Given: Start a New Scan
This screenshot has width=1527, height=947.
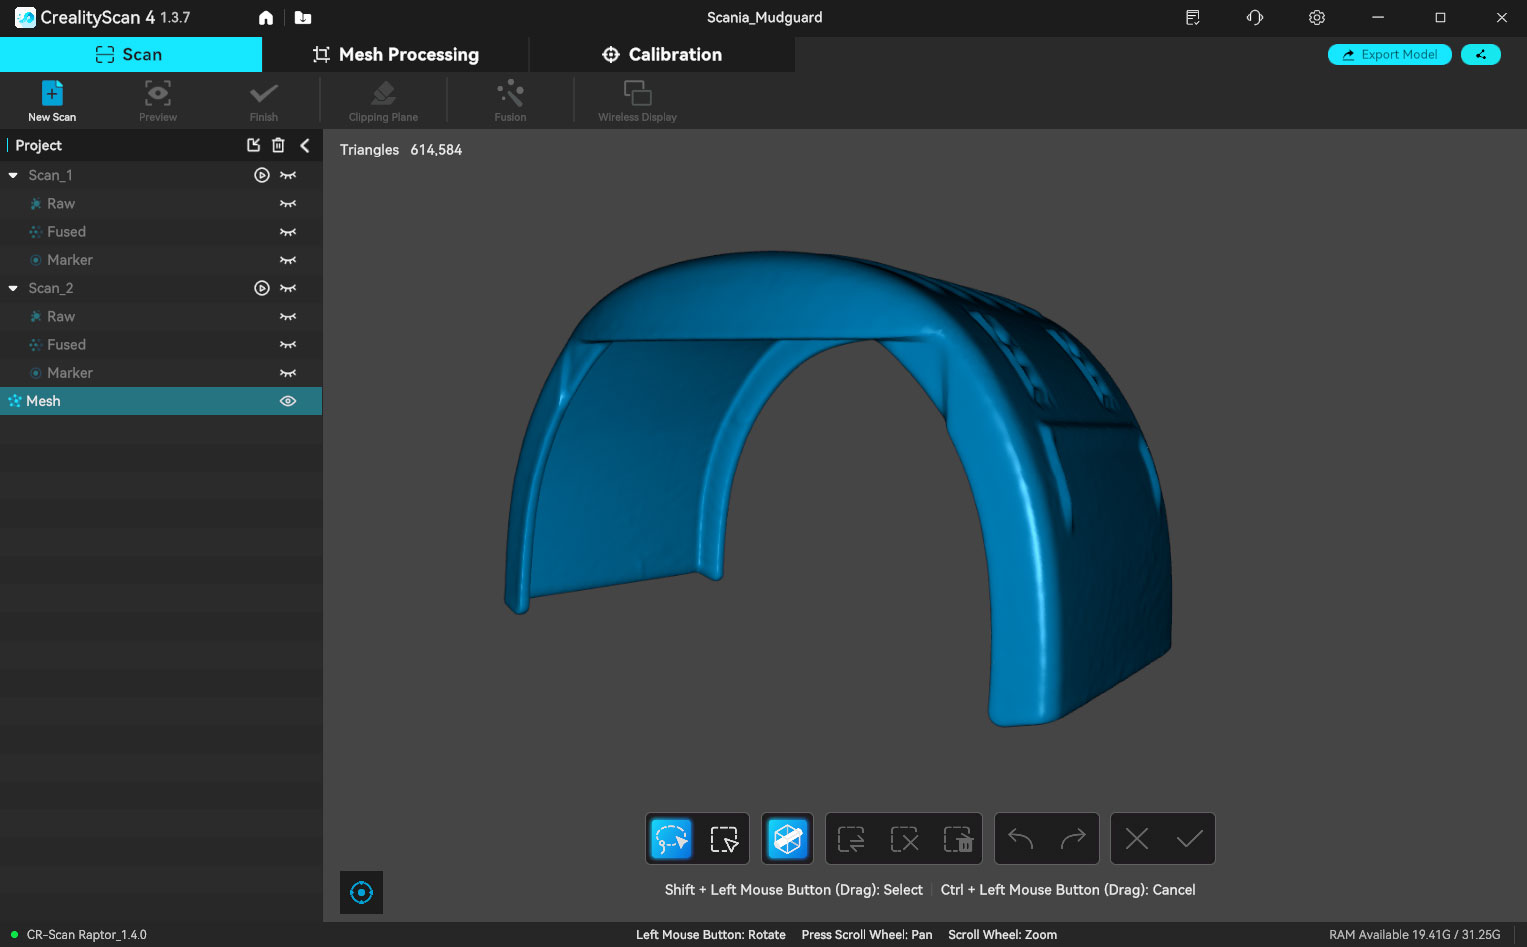Looking at the screenshot, I should pos(52,101).
